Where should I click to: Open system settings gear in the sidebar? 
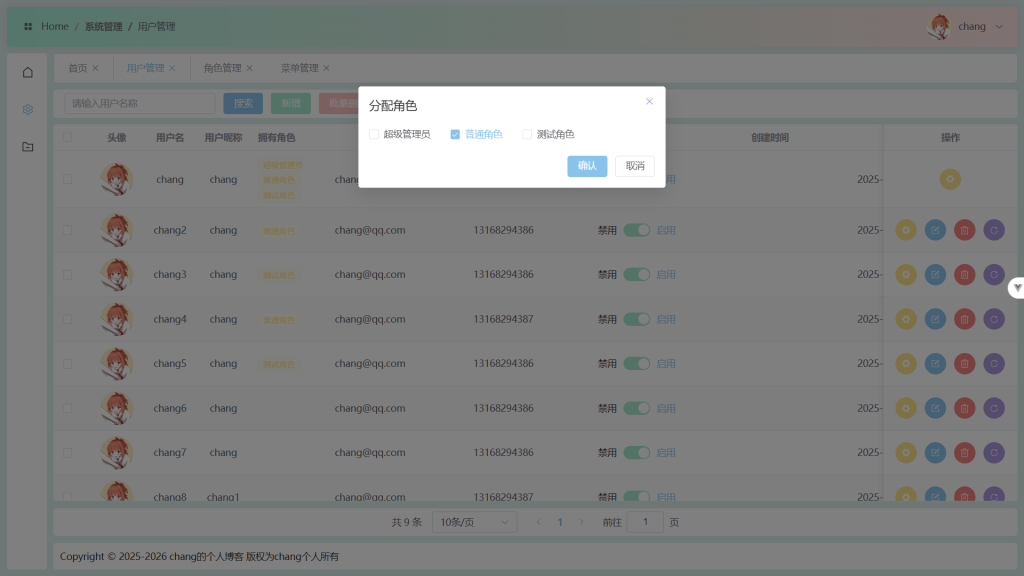pyautogui.click(x=27, y=109)
